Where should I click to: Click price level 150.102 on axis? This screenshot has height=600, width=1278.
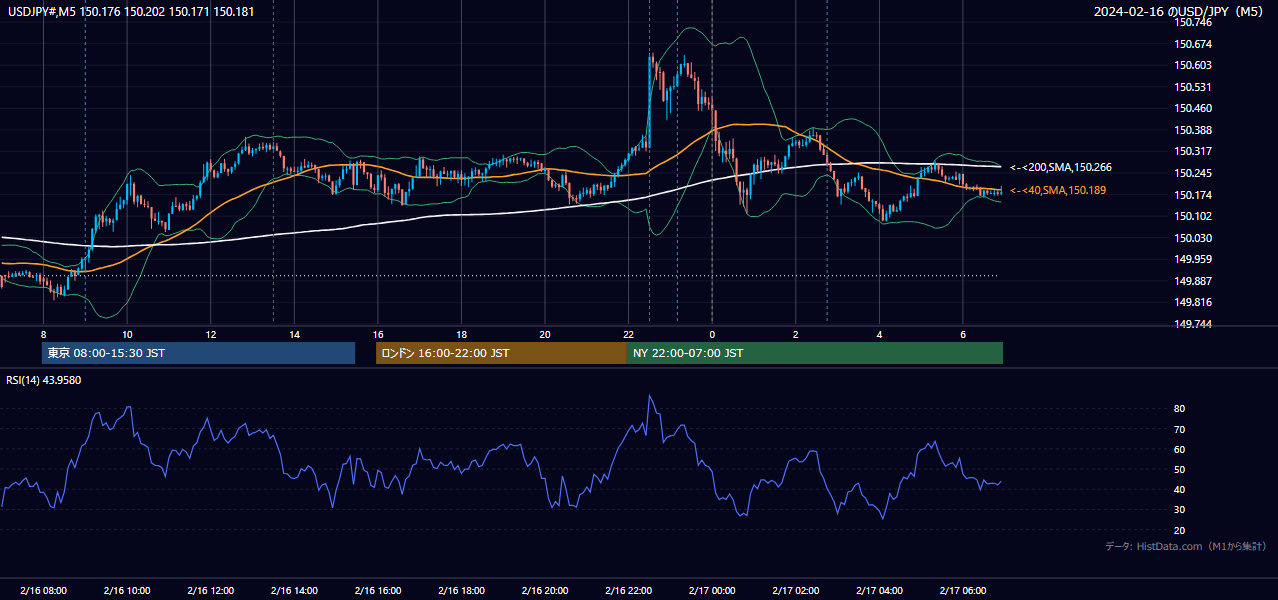click(x=1193, y=216)
